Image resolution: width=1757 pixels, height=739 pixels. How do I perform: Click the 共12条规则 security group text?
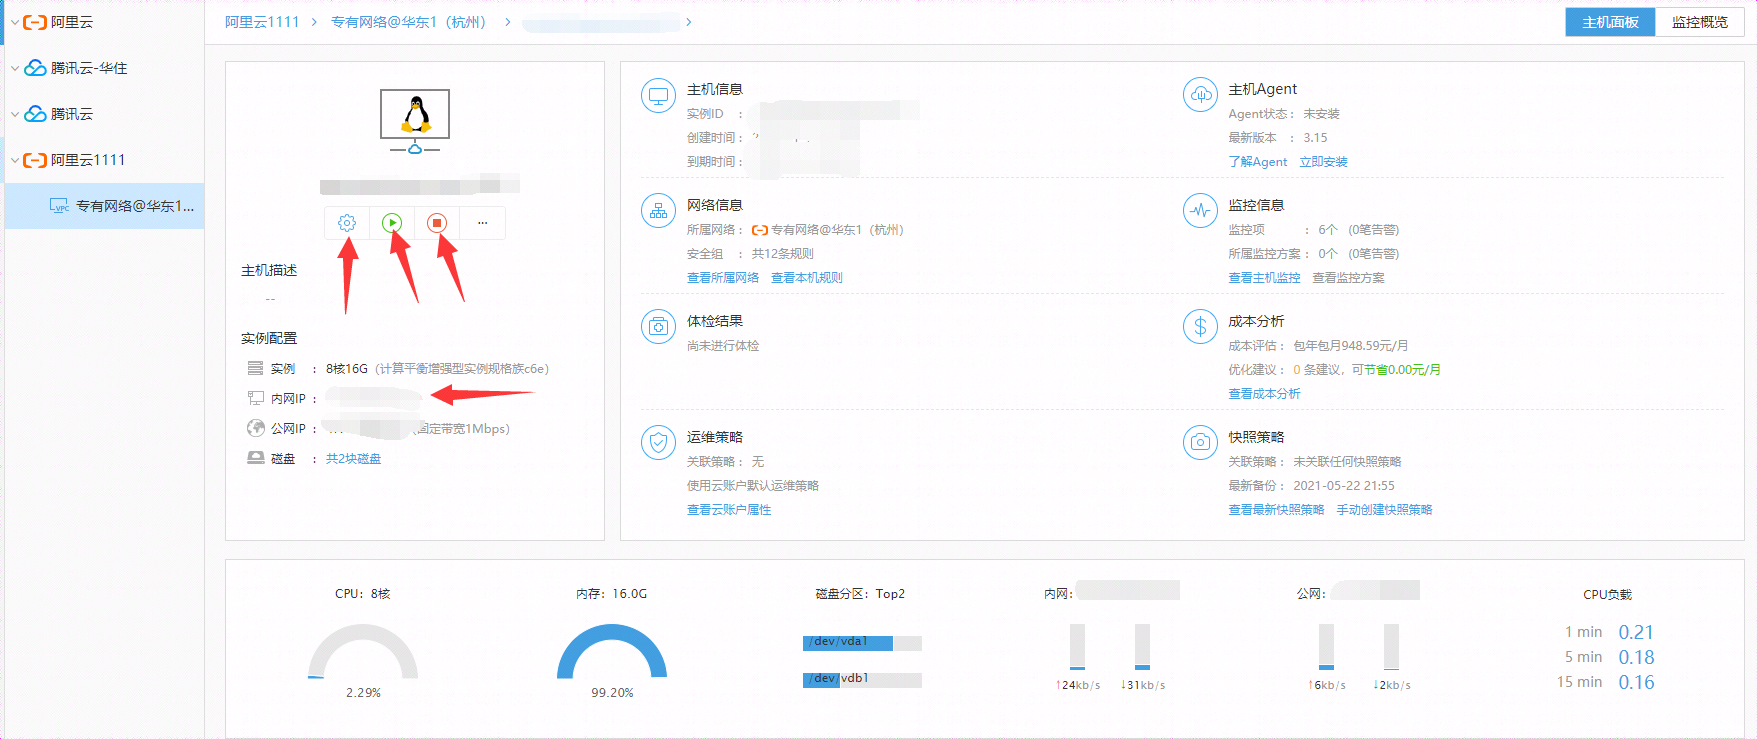click(783, 254)
